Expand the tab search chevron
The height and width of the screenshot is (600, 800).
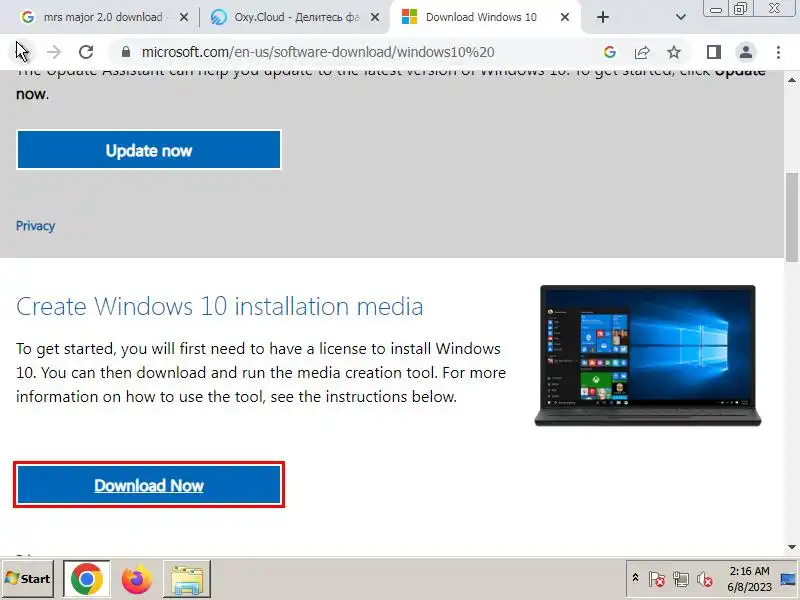(x=681, y=17)
